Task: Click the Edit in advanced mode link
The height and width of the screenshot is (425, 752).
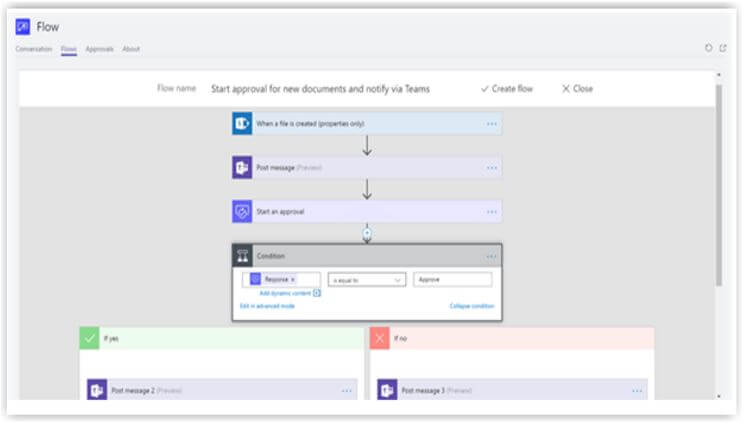Action: [x=267, y=306]
